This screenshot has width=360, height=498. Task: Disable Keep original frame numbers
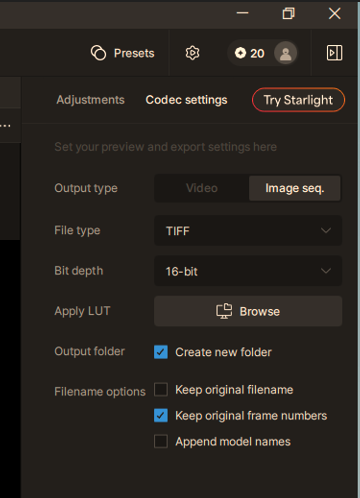161,416
